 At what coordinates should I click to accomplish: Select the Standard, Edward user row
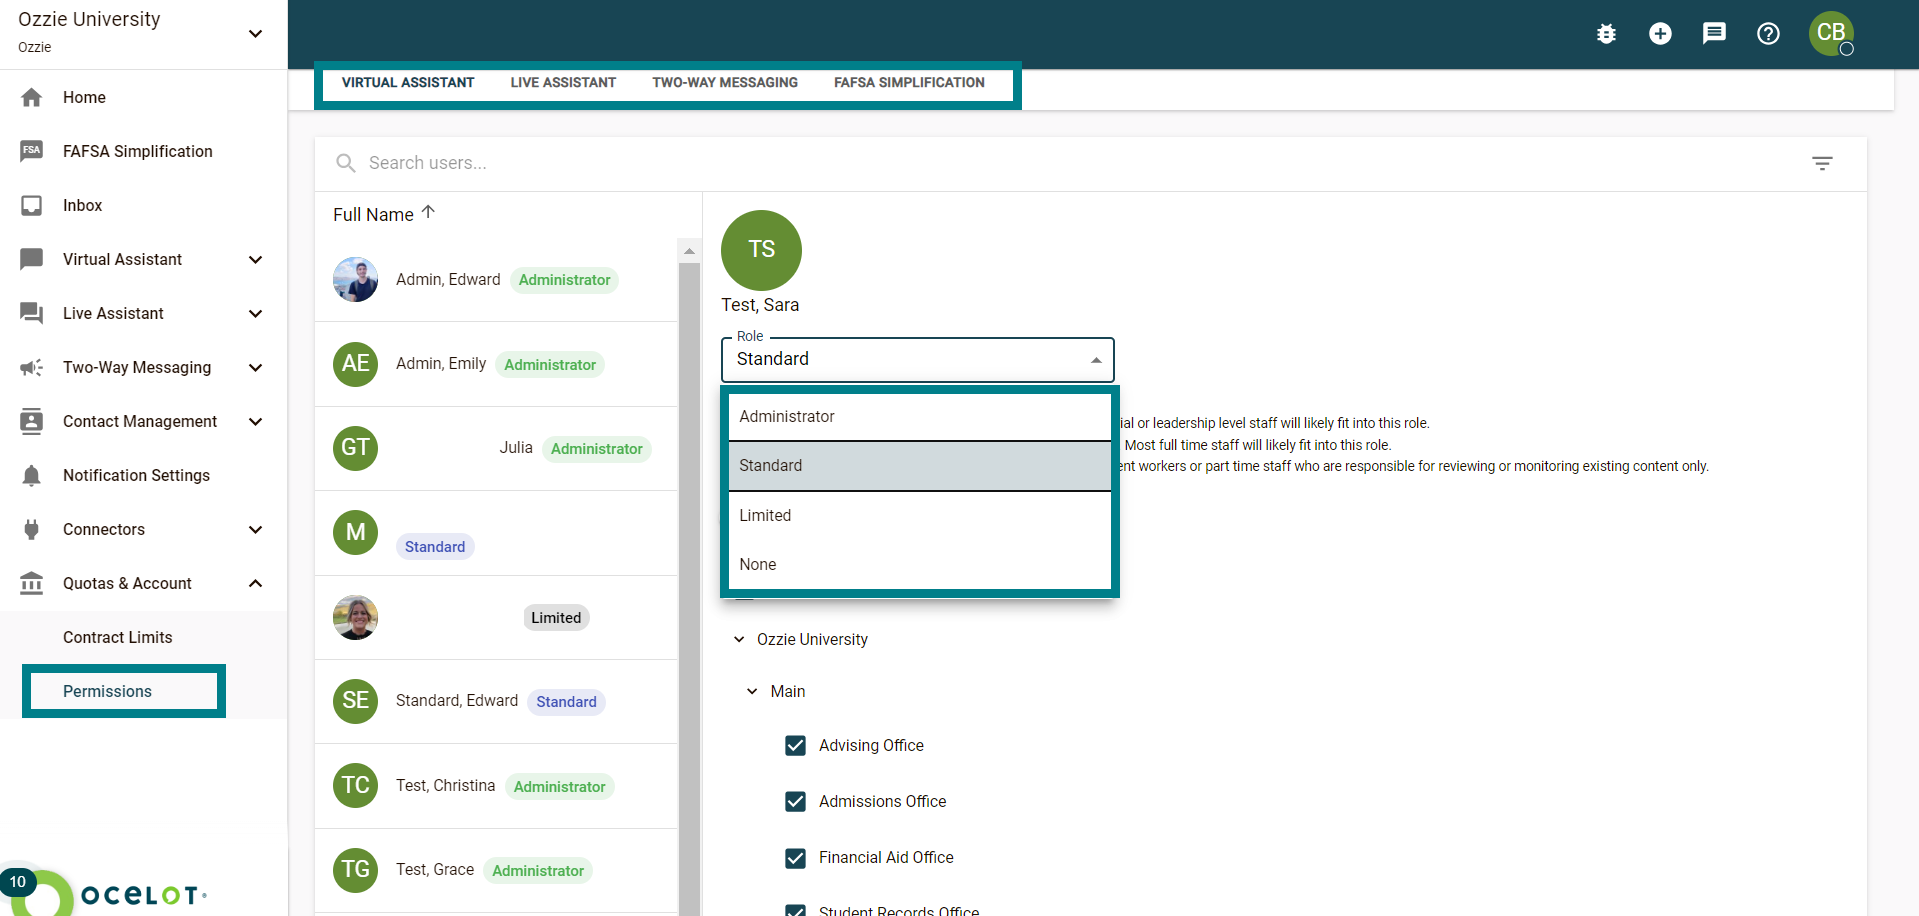496,701
